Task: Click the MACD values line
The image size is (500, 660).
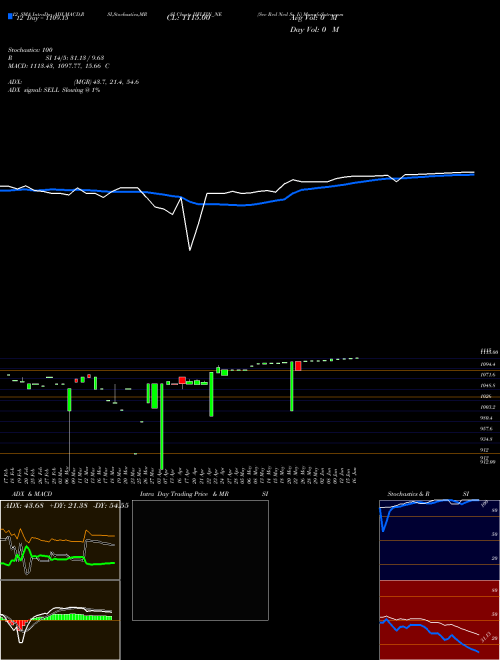Action: (59, 66)
